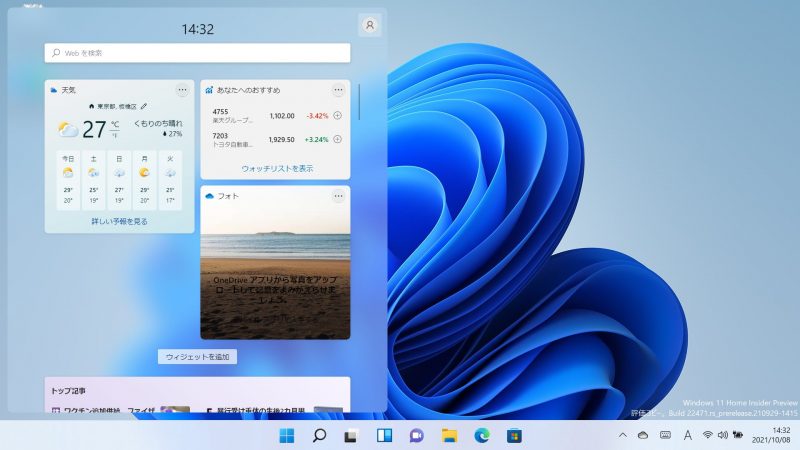Click the -3.42% change value
The height and width of the screenshot is (450, 800).
(317, 116)
